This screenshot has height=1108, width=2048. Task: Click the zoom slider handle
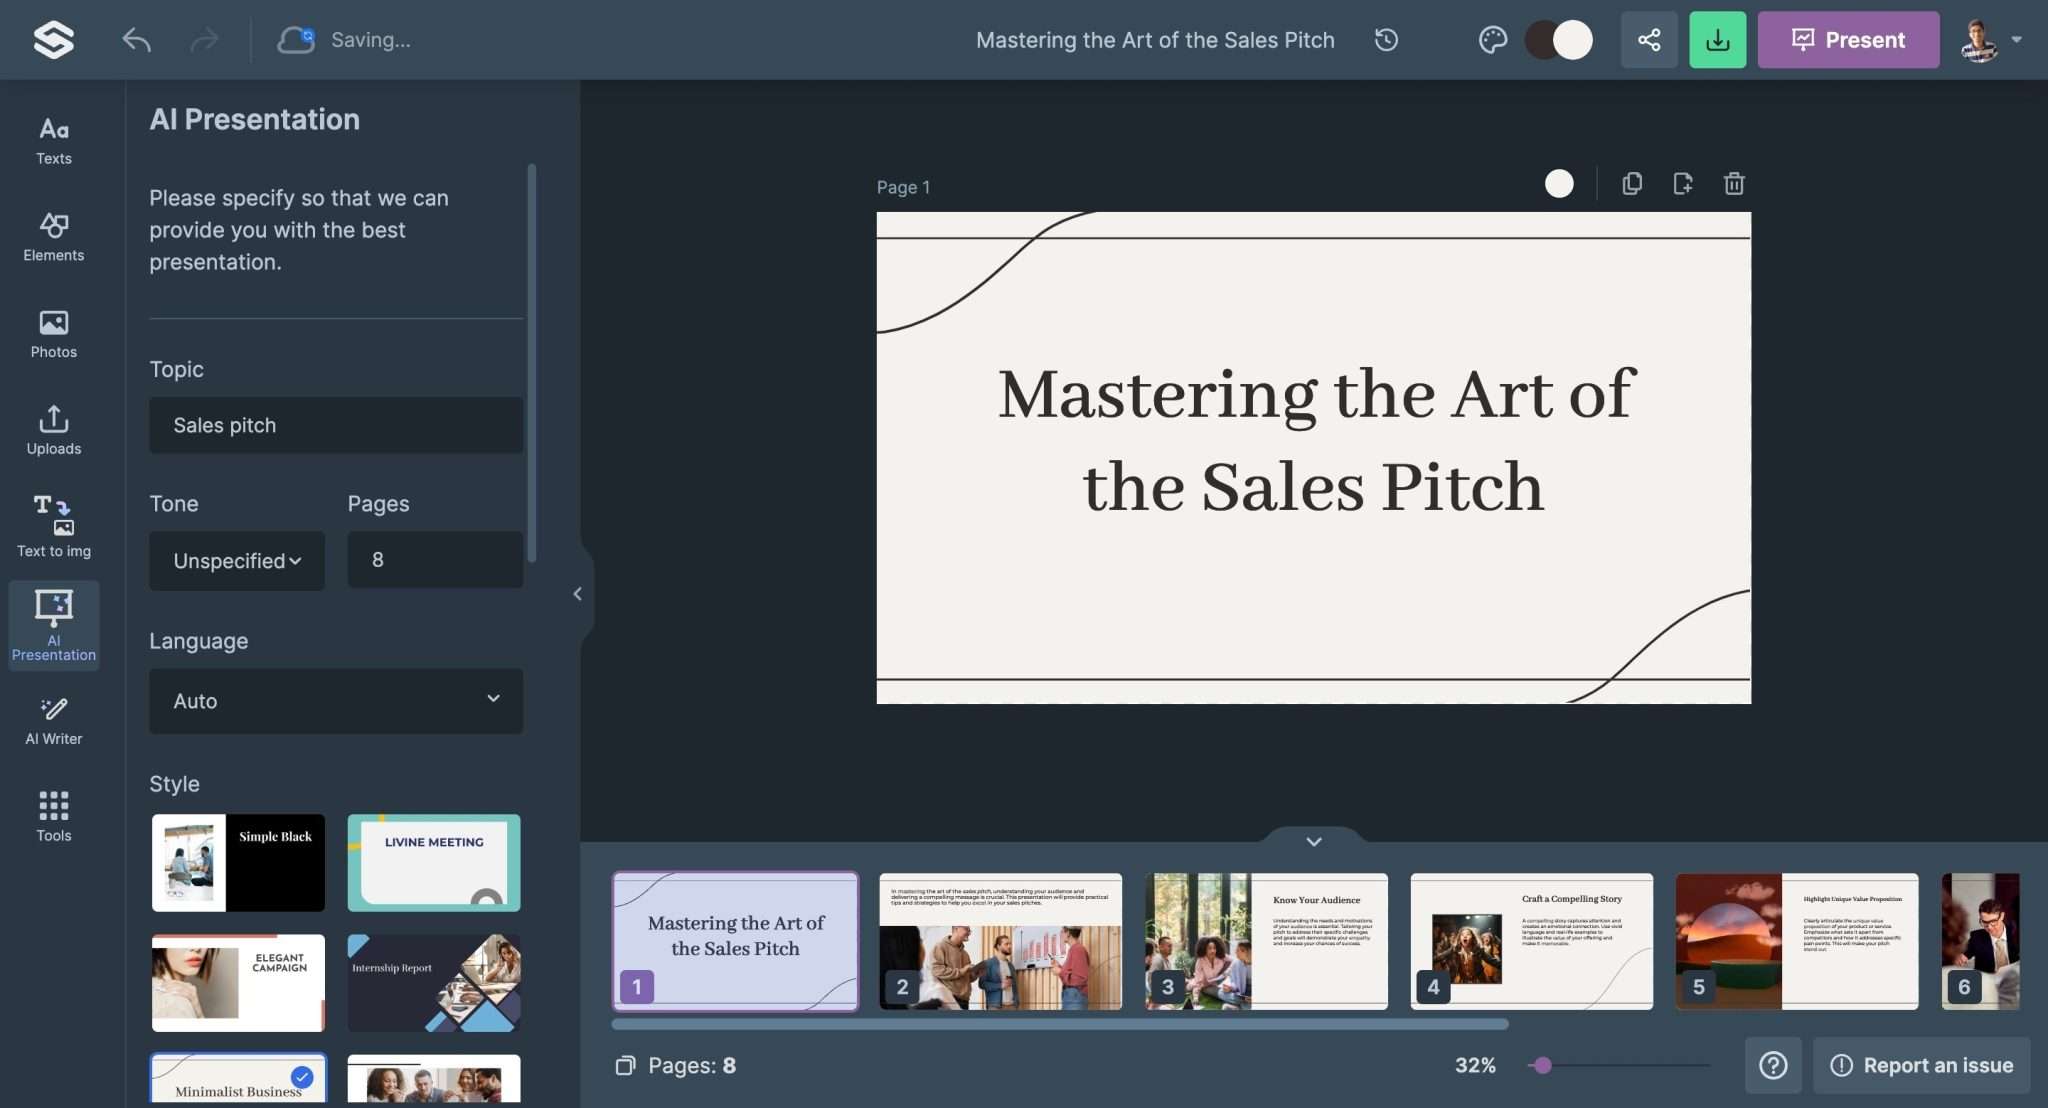click(1542, 1065)
